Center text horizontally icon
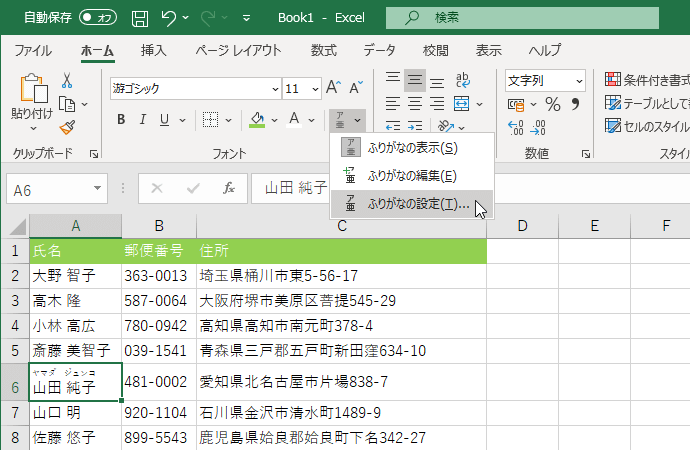690x450 pixels. tap(415, 104)
